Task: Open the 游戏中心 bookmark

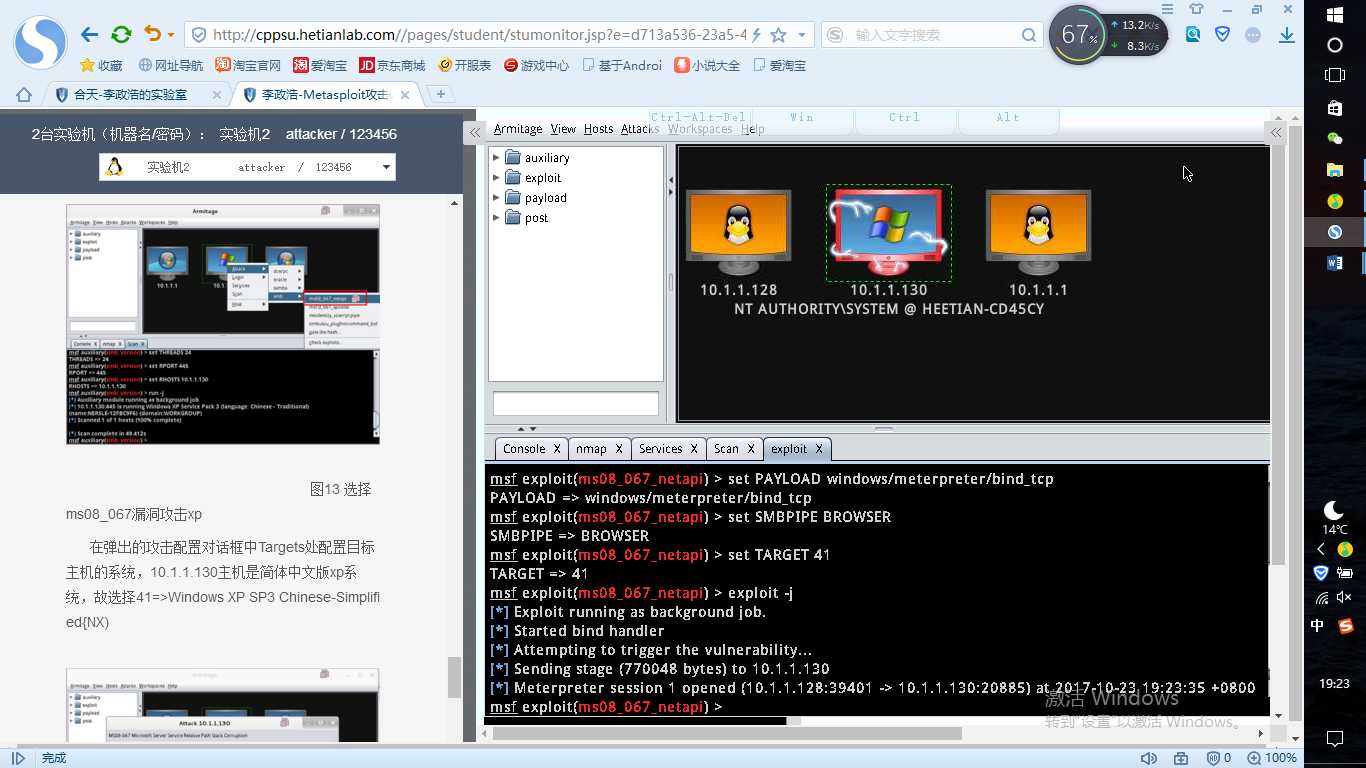Action: click(536, 65)
